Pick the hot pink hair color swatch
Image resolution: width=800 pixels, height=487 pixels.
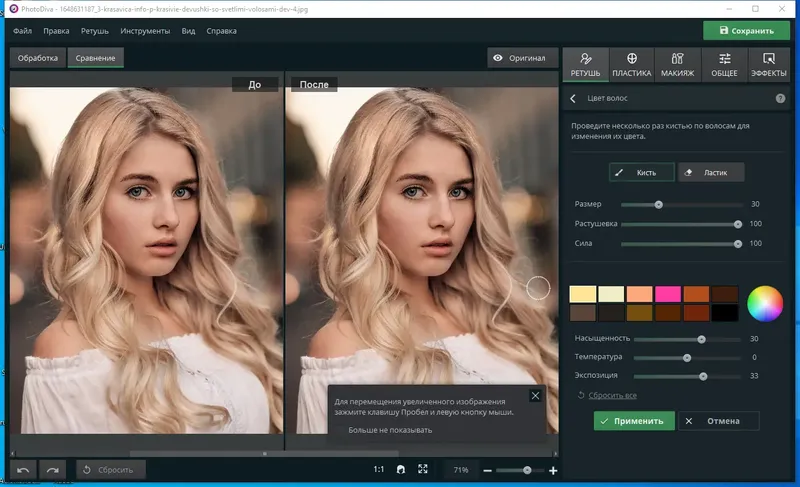pos(668,294)
